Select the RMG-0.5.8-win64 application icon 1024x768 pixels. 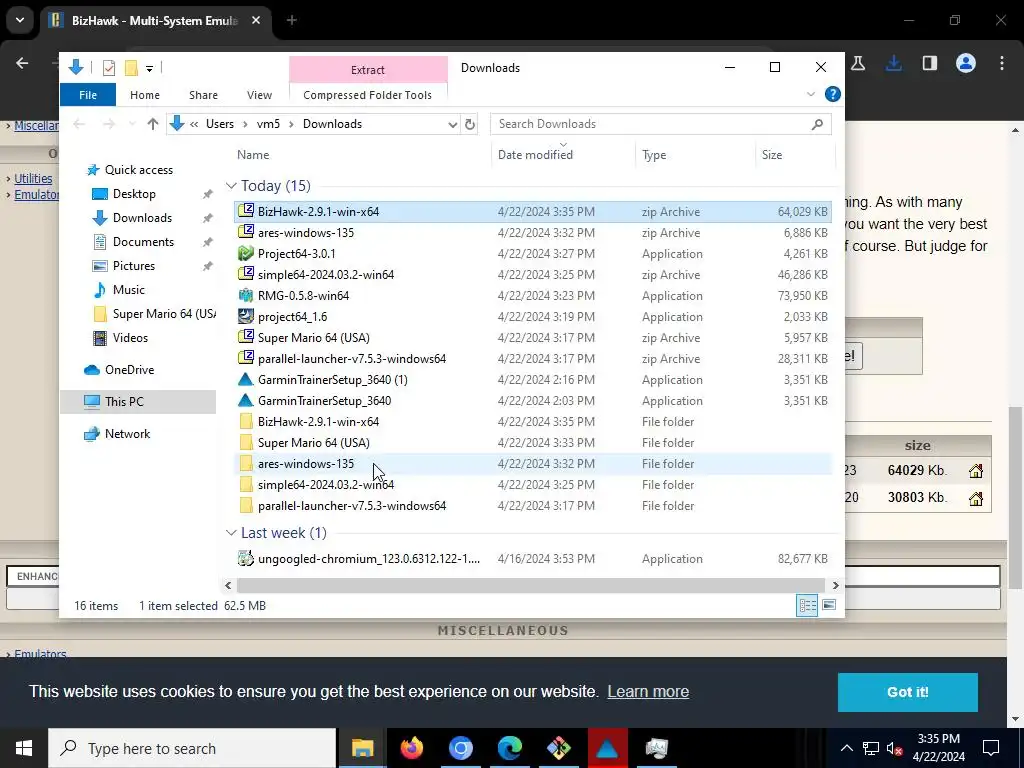246,295
